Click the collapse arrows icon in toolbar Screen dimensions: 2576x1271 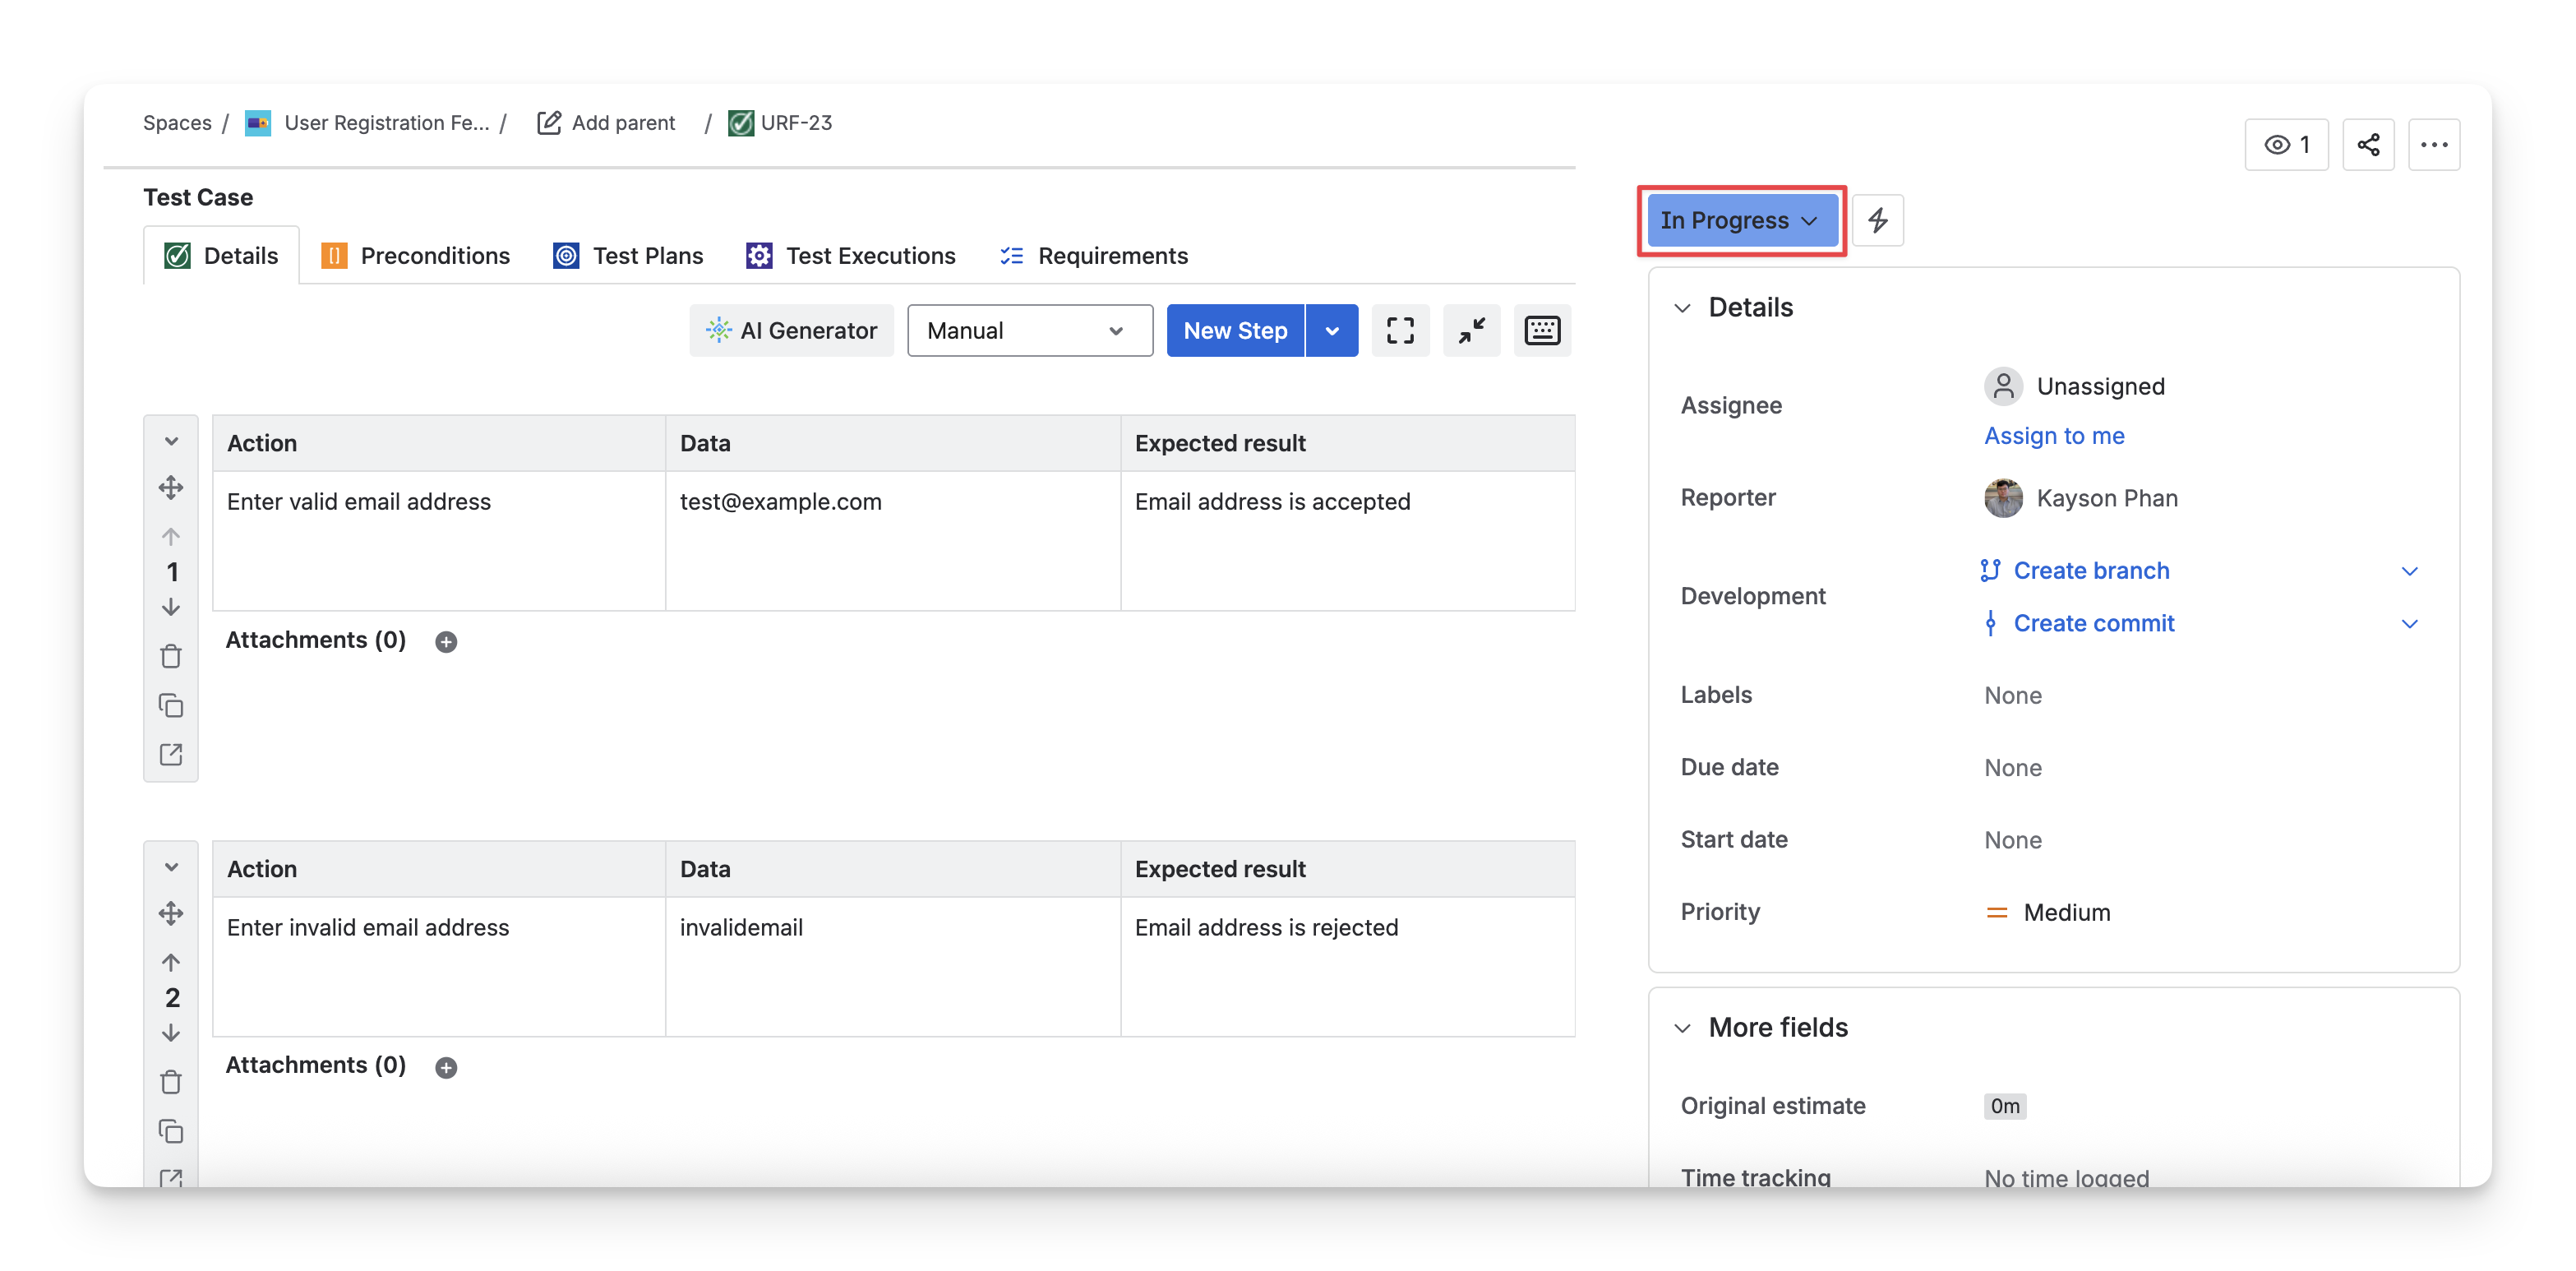click(x=1471, y=330)
